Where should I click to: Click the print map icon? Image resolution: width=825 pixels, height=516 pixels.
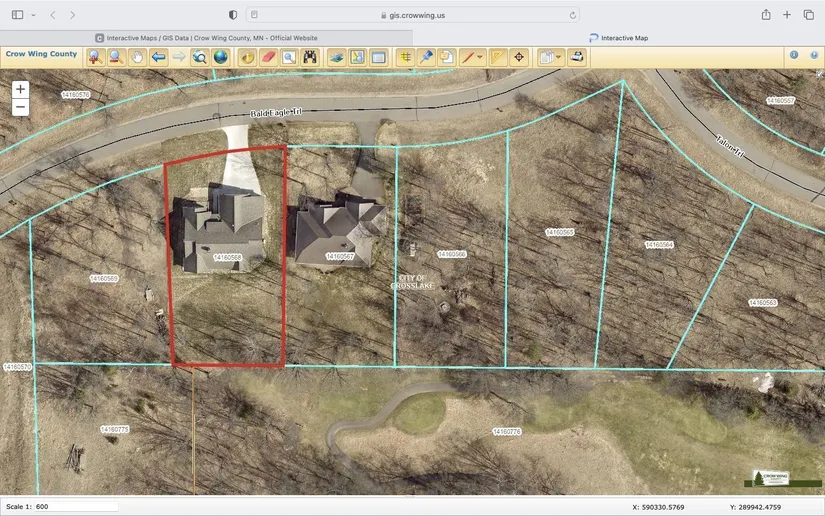click(577, 57)
